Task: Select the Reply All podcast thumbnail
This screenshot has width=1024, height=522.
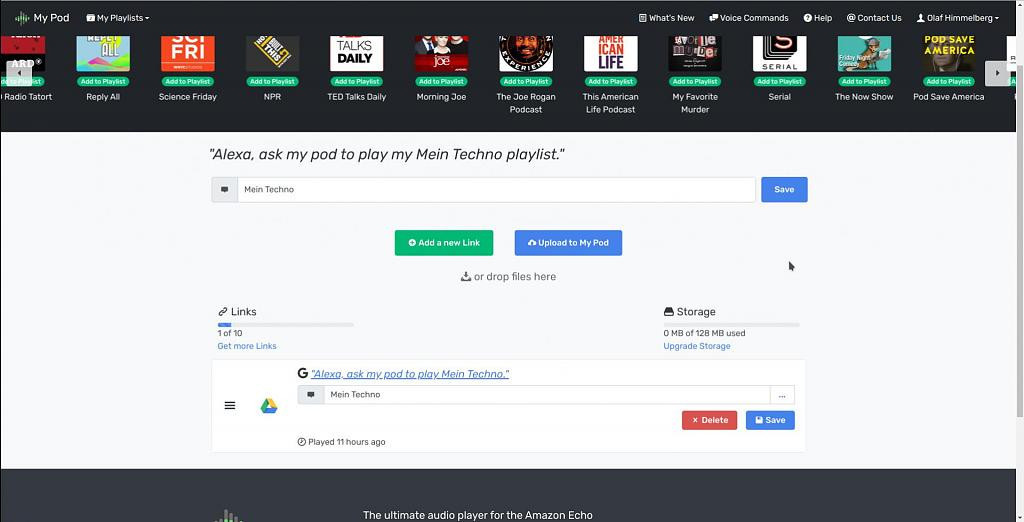Action: click(103, 54)
